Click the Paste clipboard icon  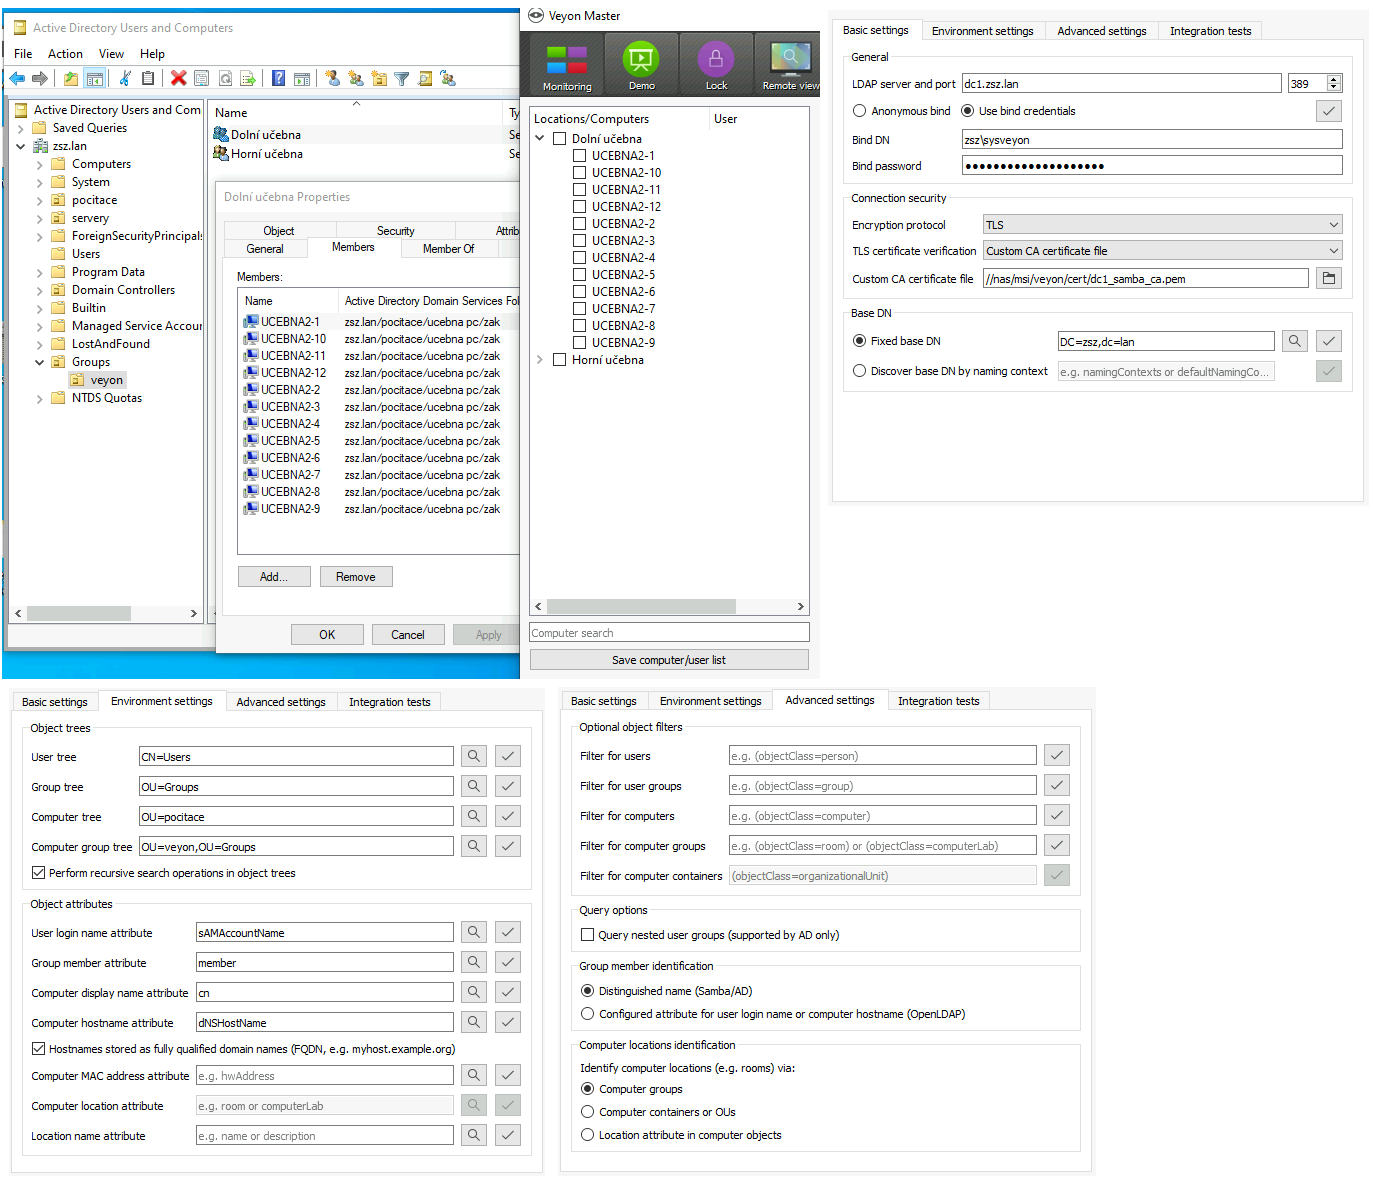tap(148, 78)
